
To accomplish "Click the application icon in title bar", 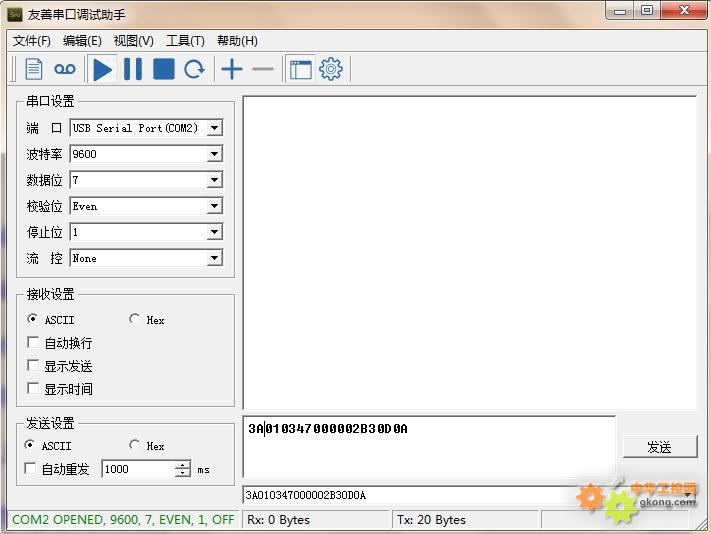I will (15, 14).
